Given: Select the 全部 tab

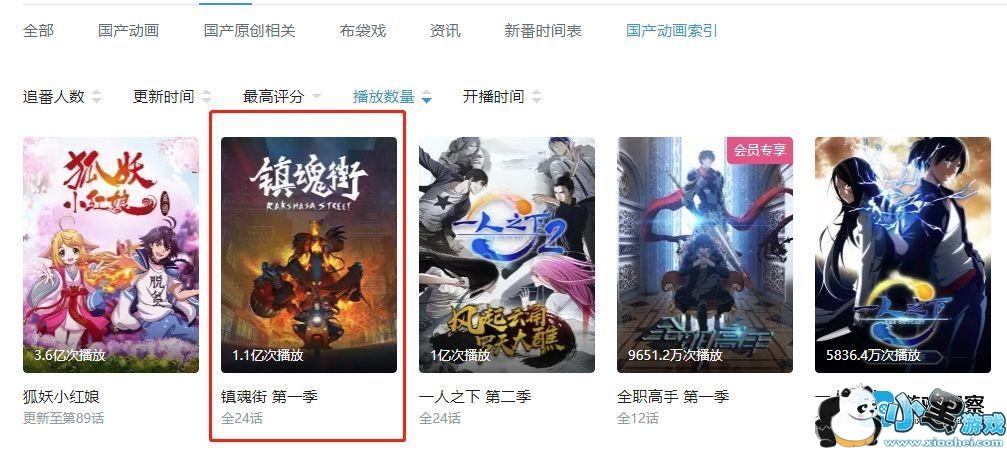Looking at the screenshot, I should tap(39, 30).
